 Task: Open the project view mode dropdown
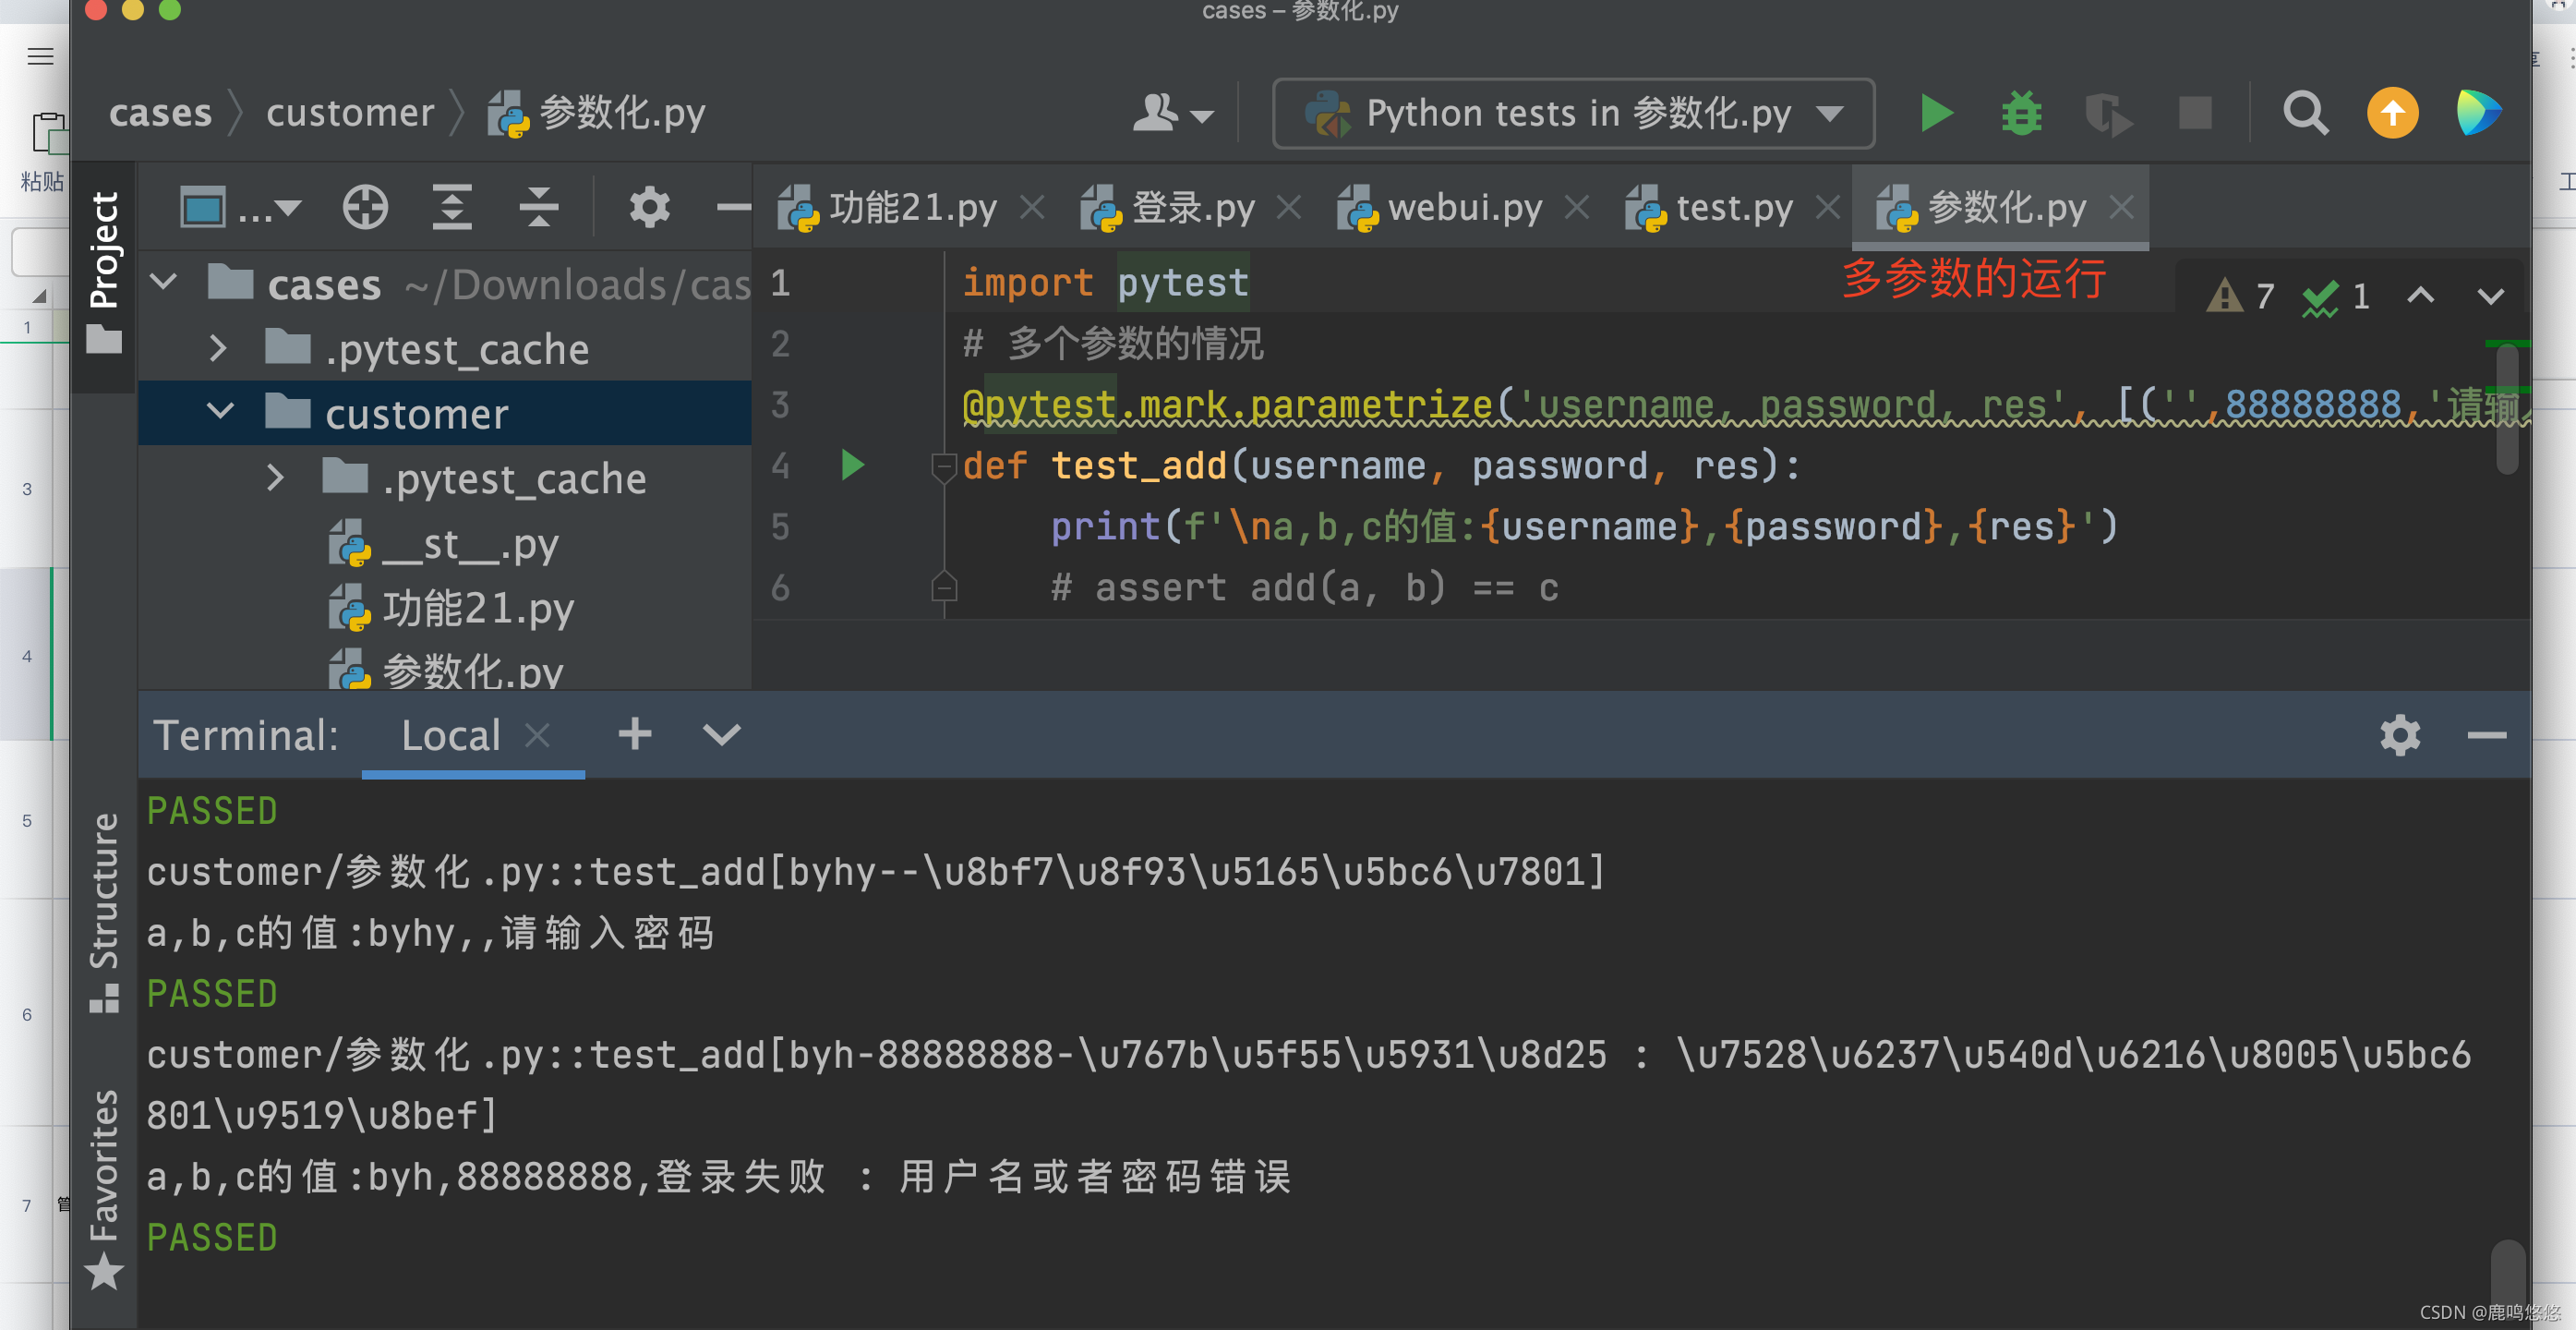(240, 208)
